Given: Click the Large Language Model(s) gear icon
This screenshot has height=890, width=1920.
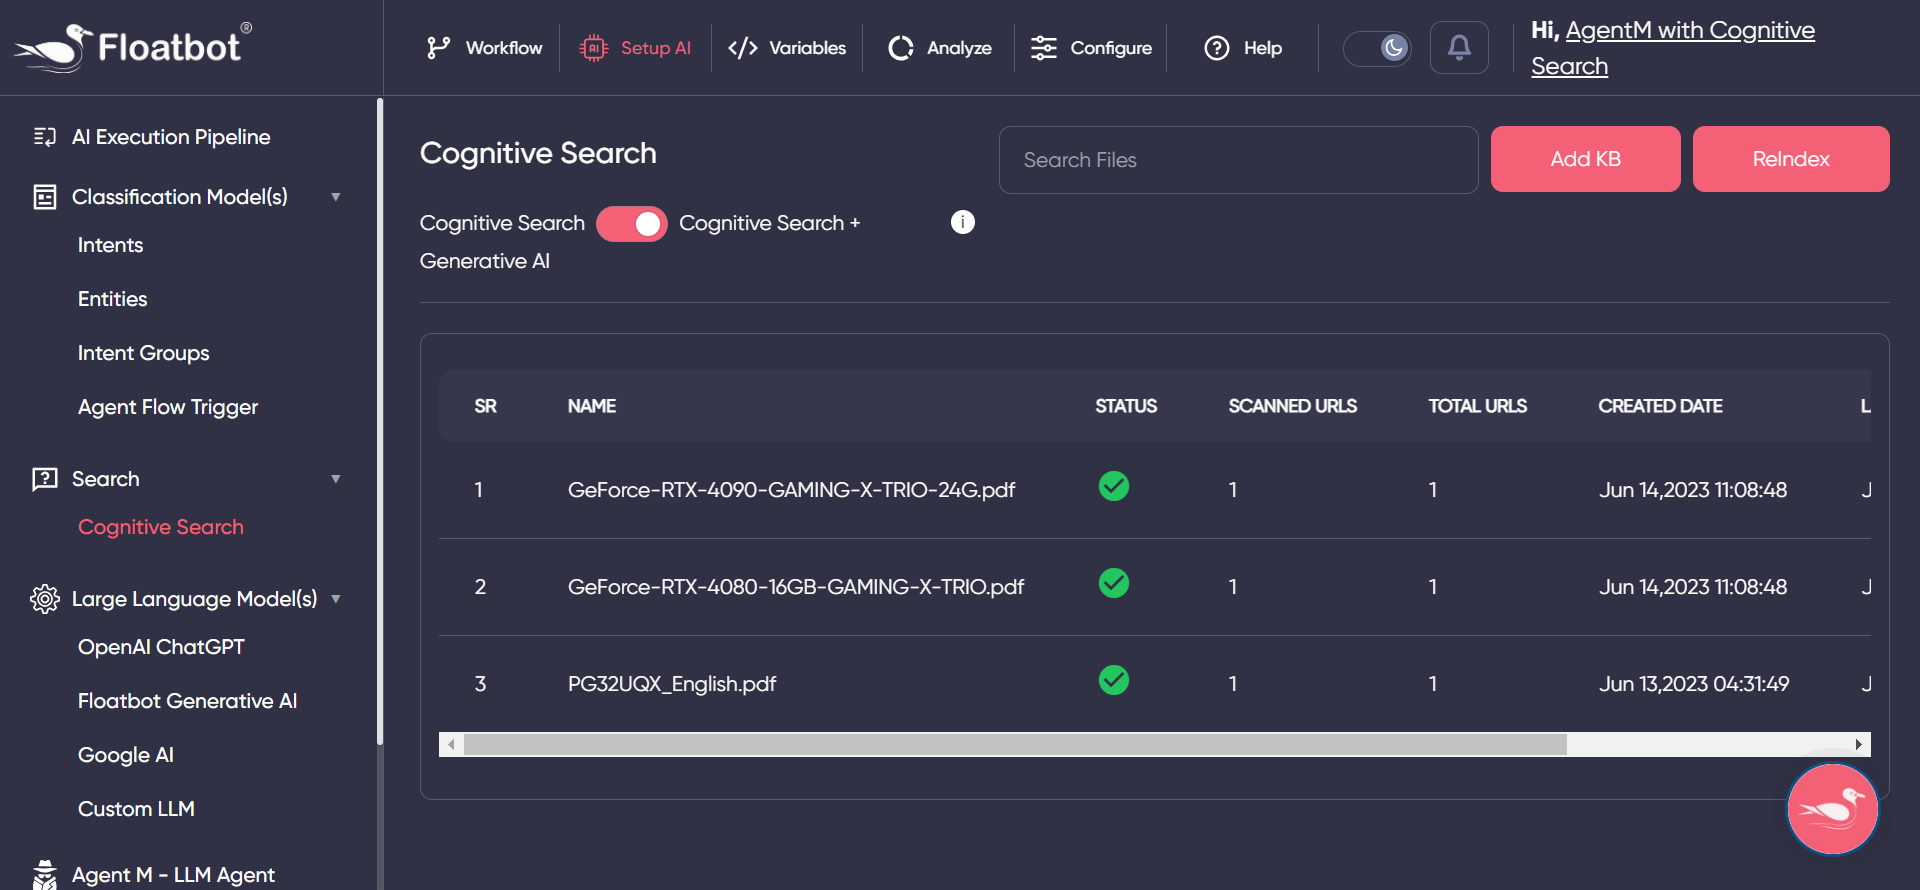Looking at the screenshot, I should click(45, 599).
